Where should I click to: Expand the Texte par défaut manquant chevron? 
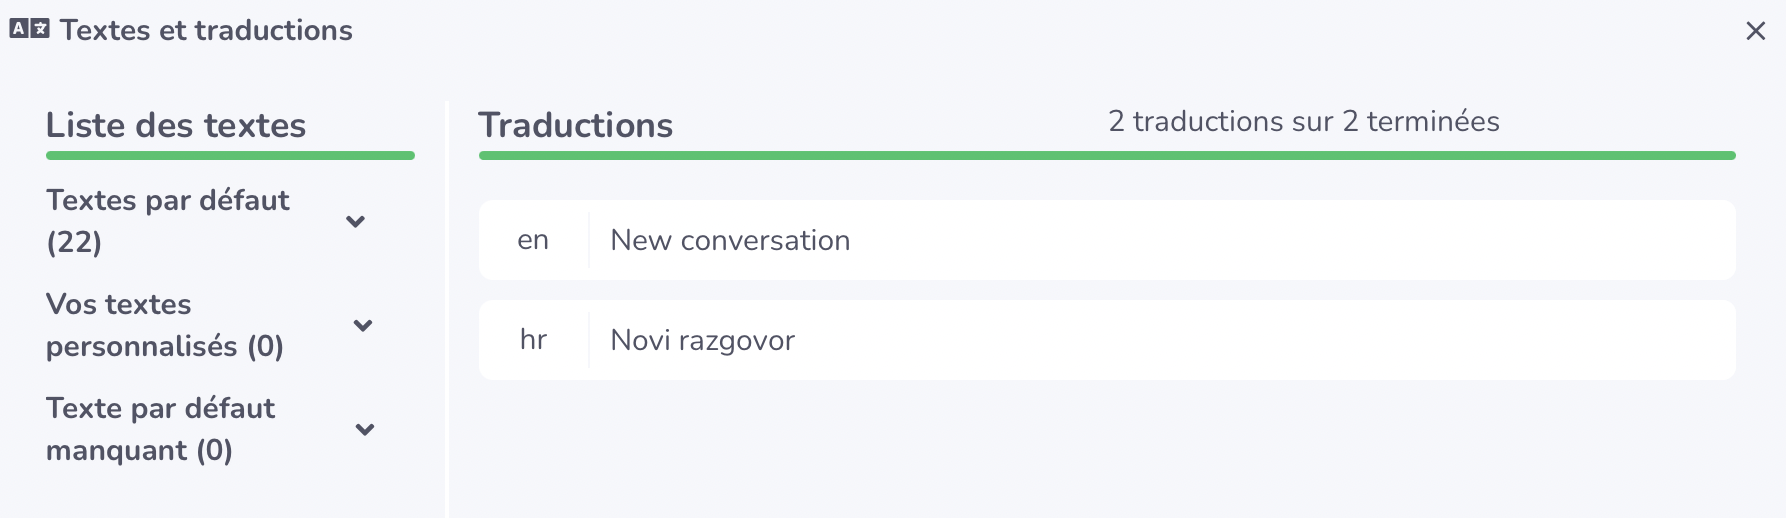click(x=365, y=429)
